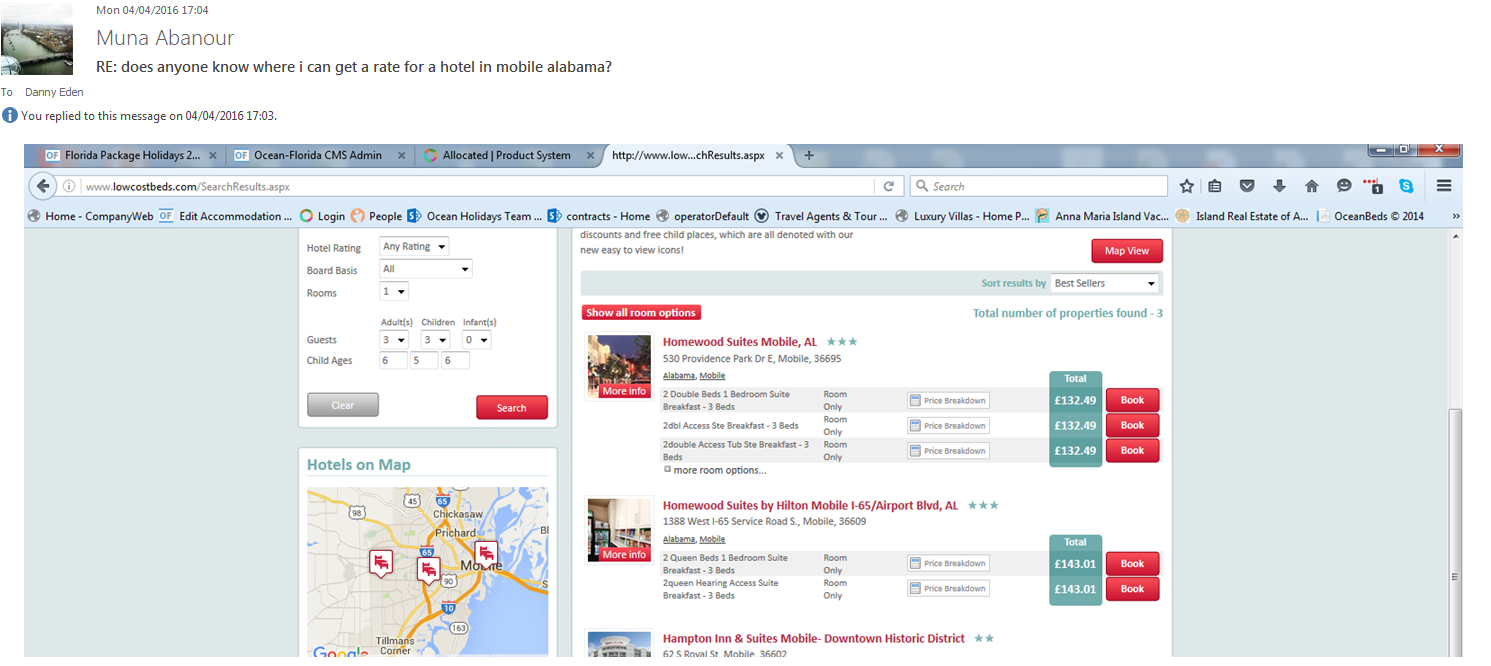Click Homewood Suites by Hilton thumbnail image

[x=620, y=530]
